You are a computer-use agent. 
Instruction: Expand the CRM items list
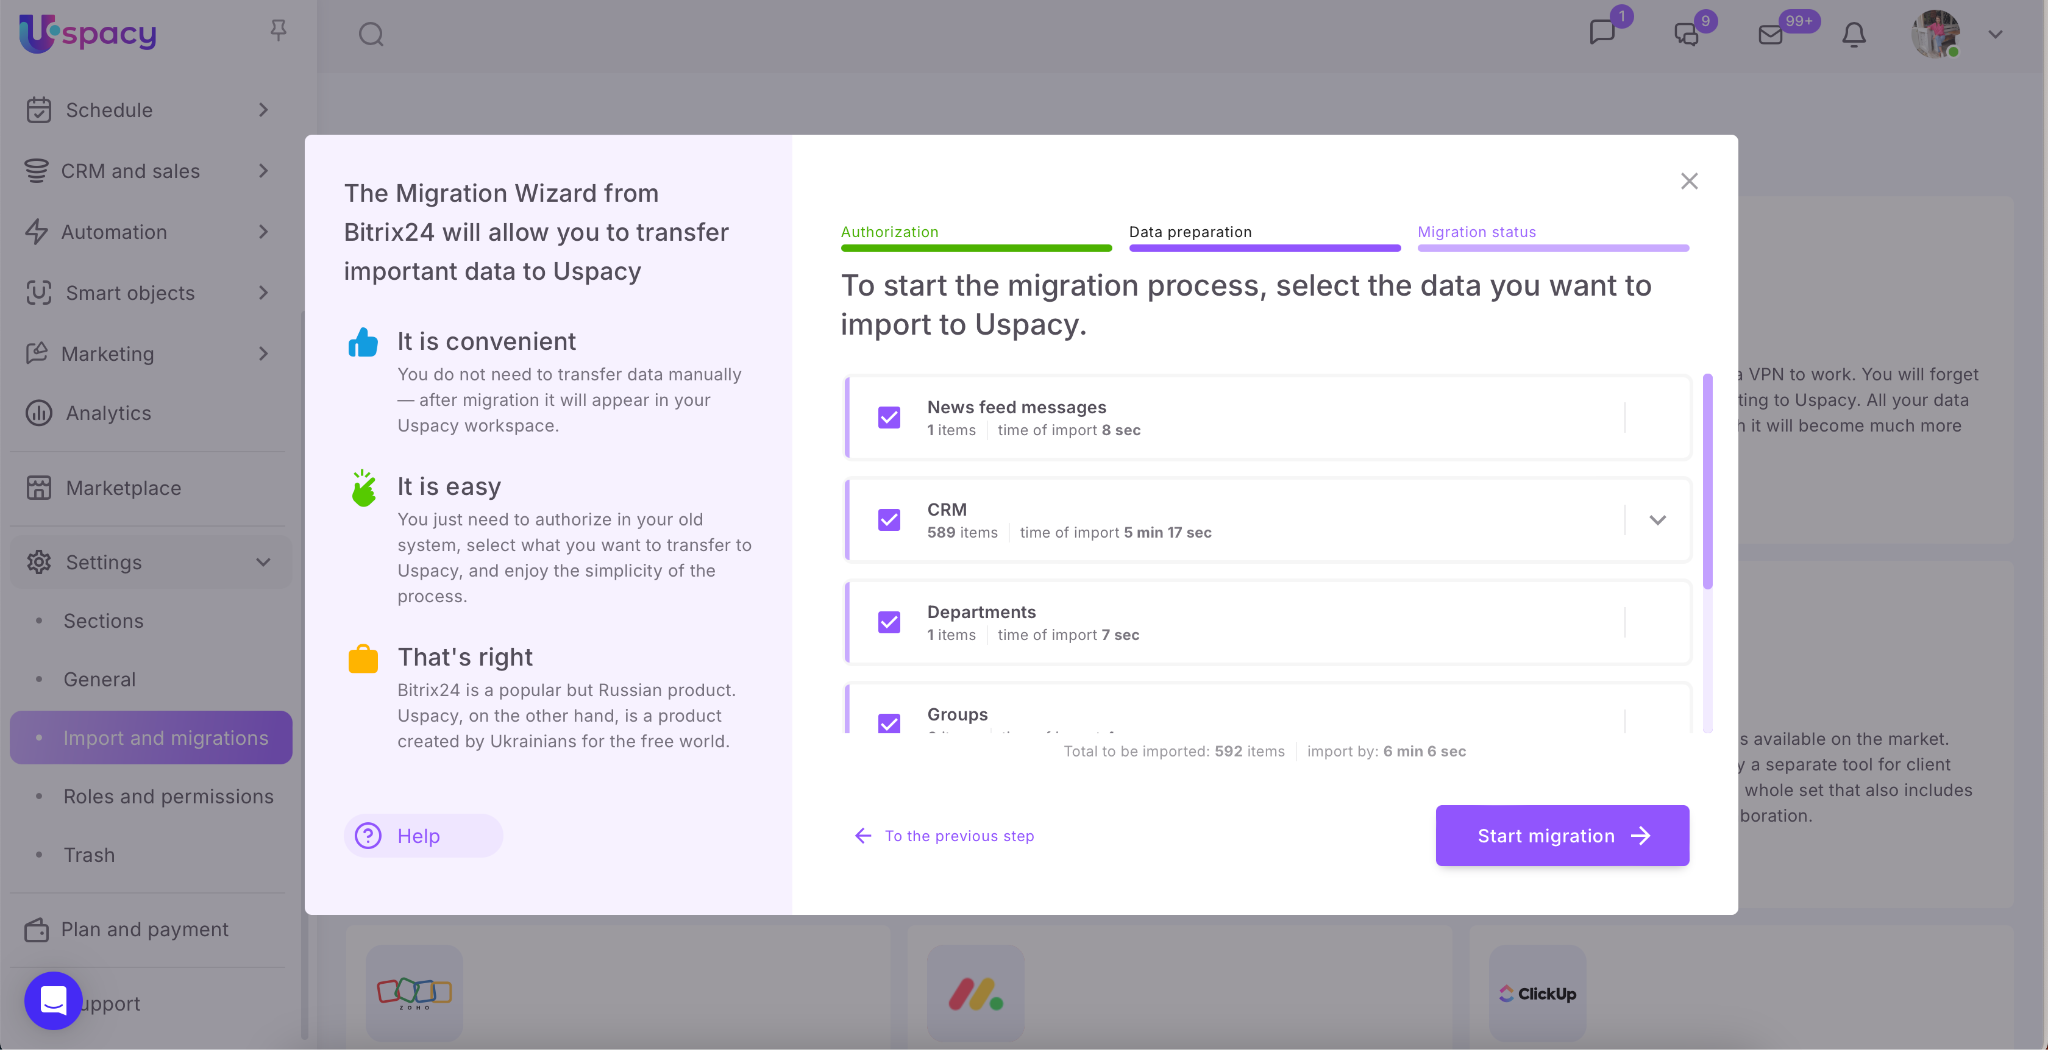point(1657,520)
